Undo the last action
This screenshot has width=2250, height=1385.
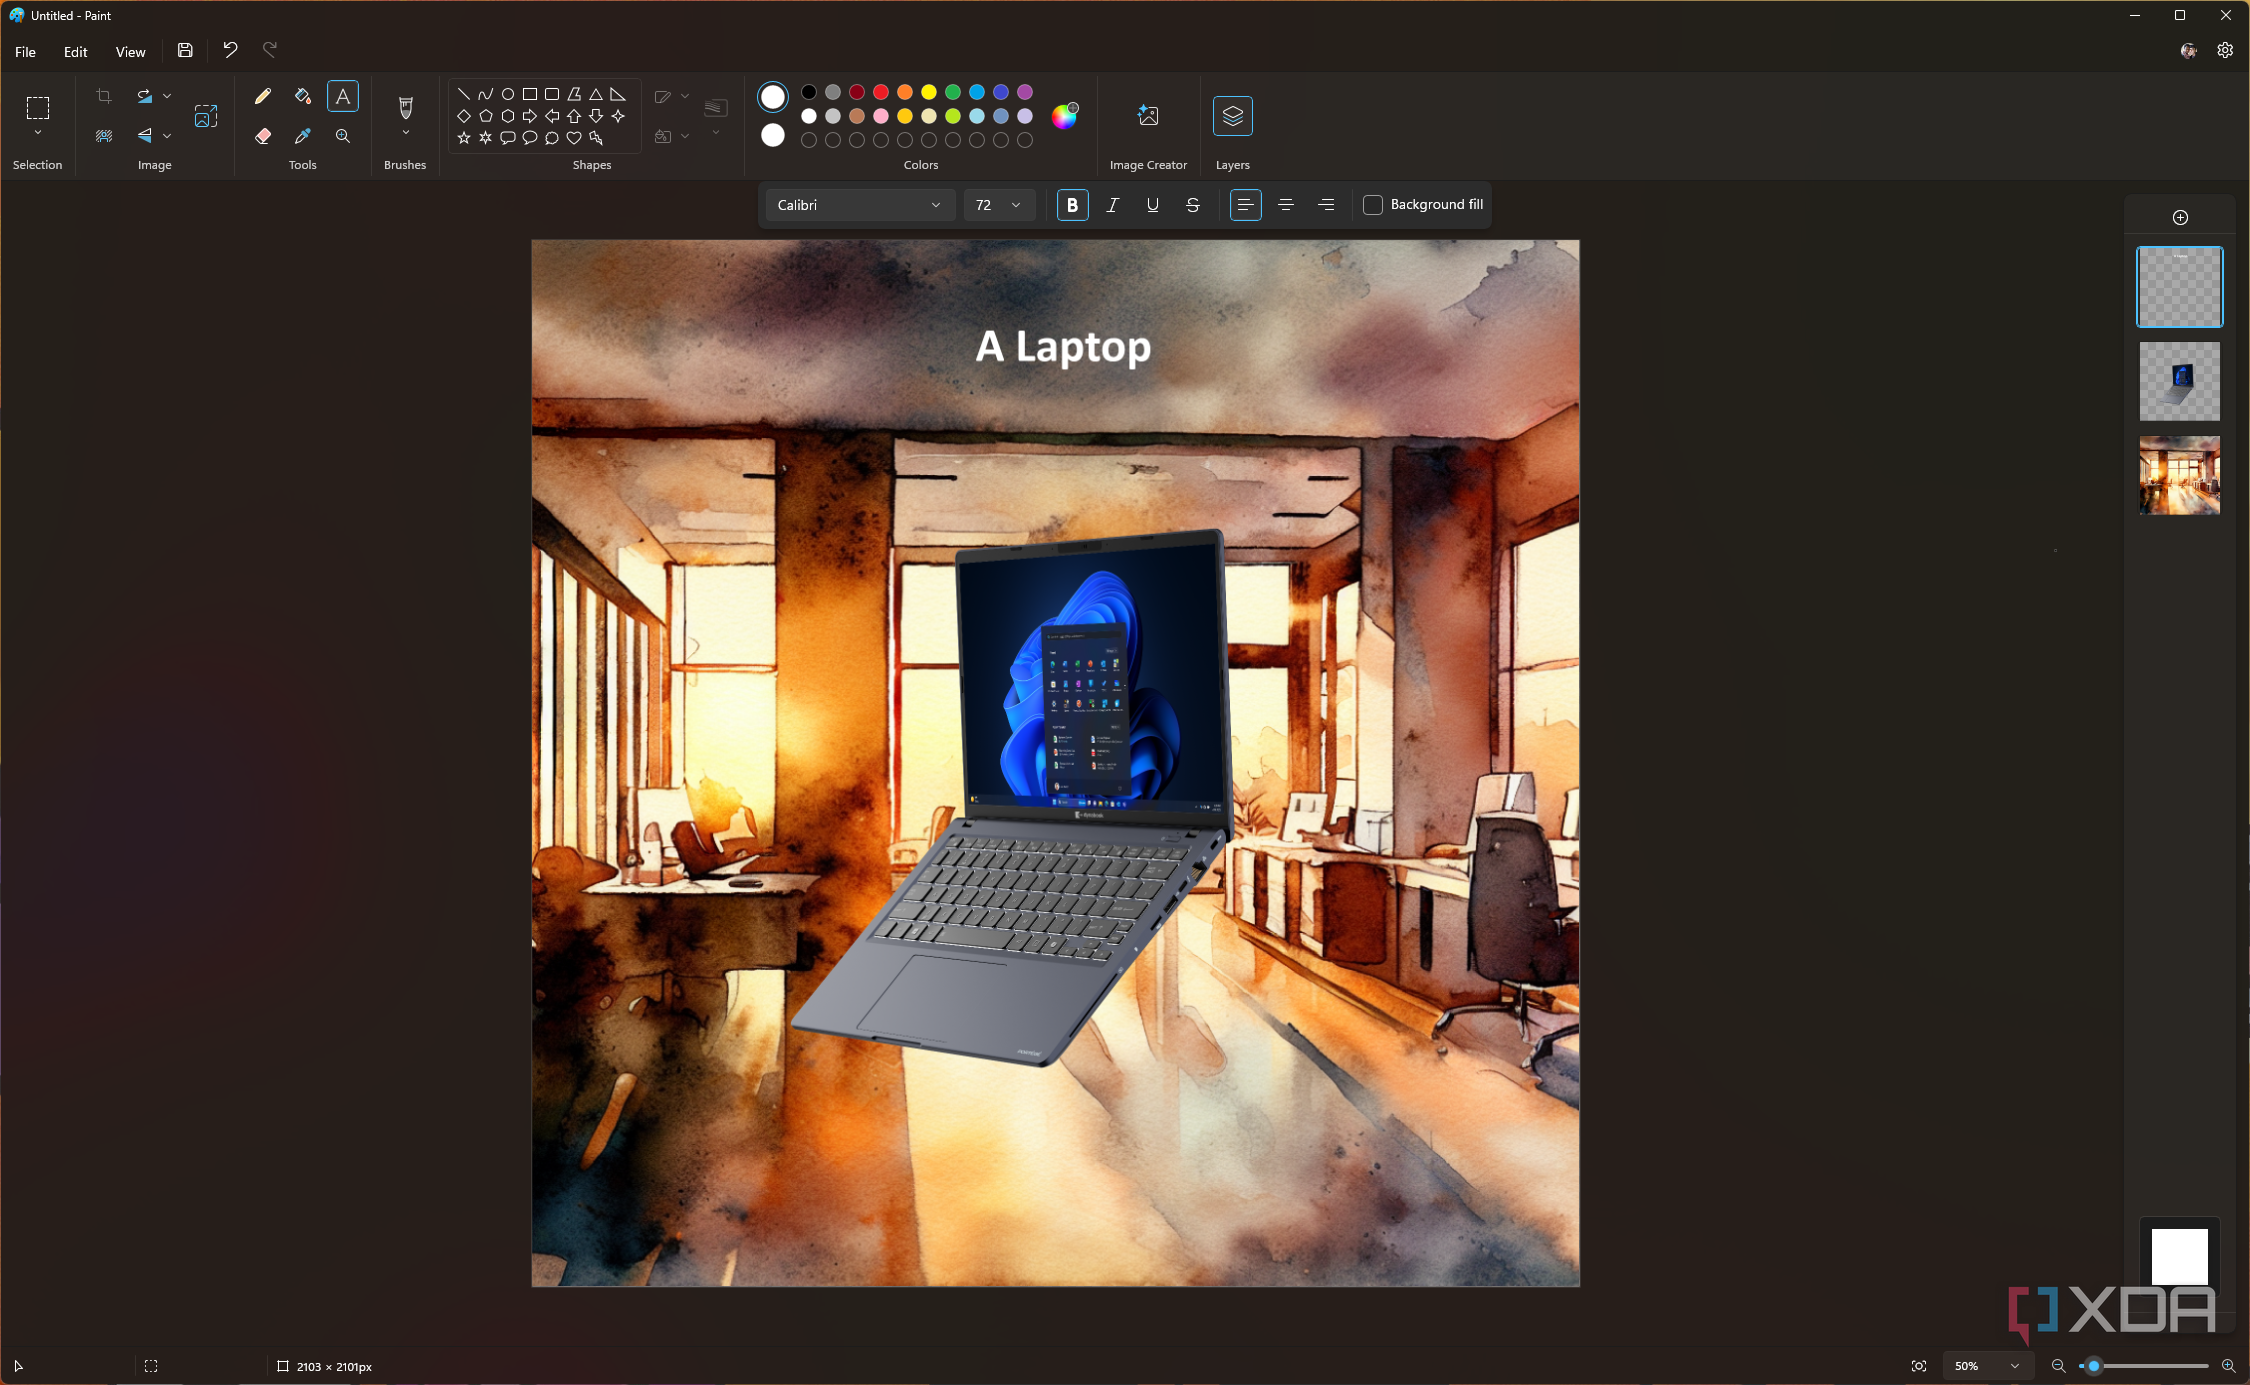230,50
